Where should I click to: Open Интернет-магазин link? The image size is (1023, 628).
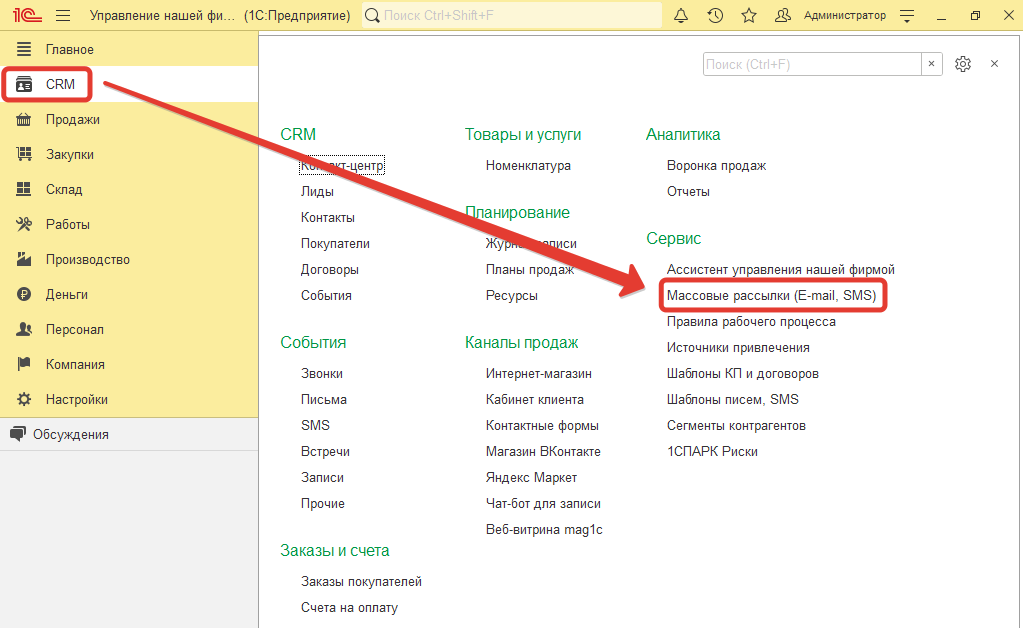(x=539, y=374)
